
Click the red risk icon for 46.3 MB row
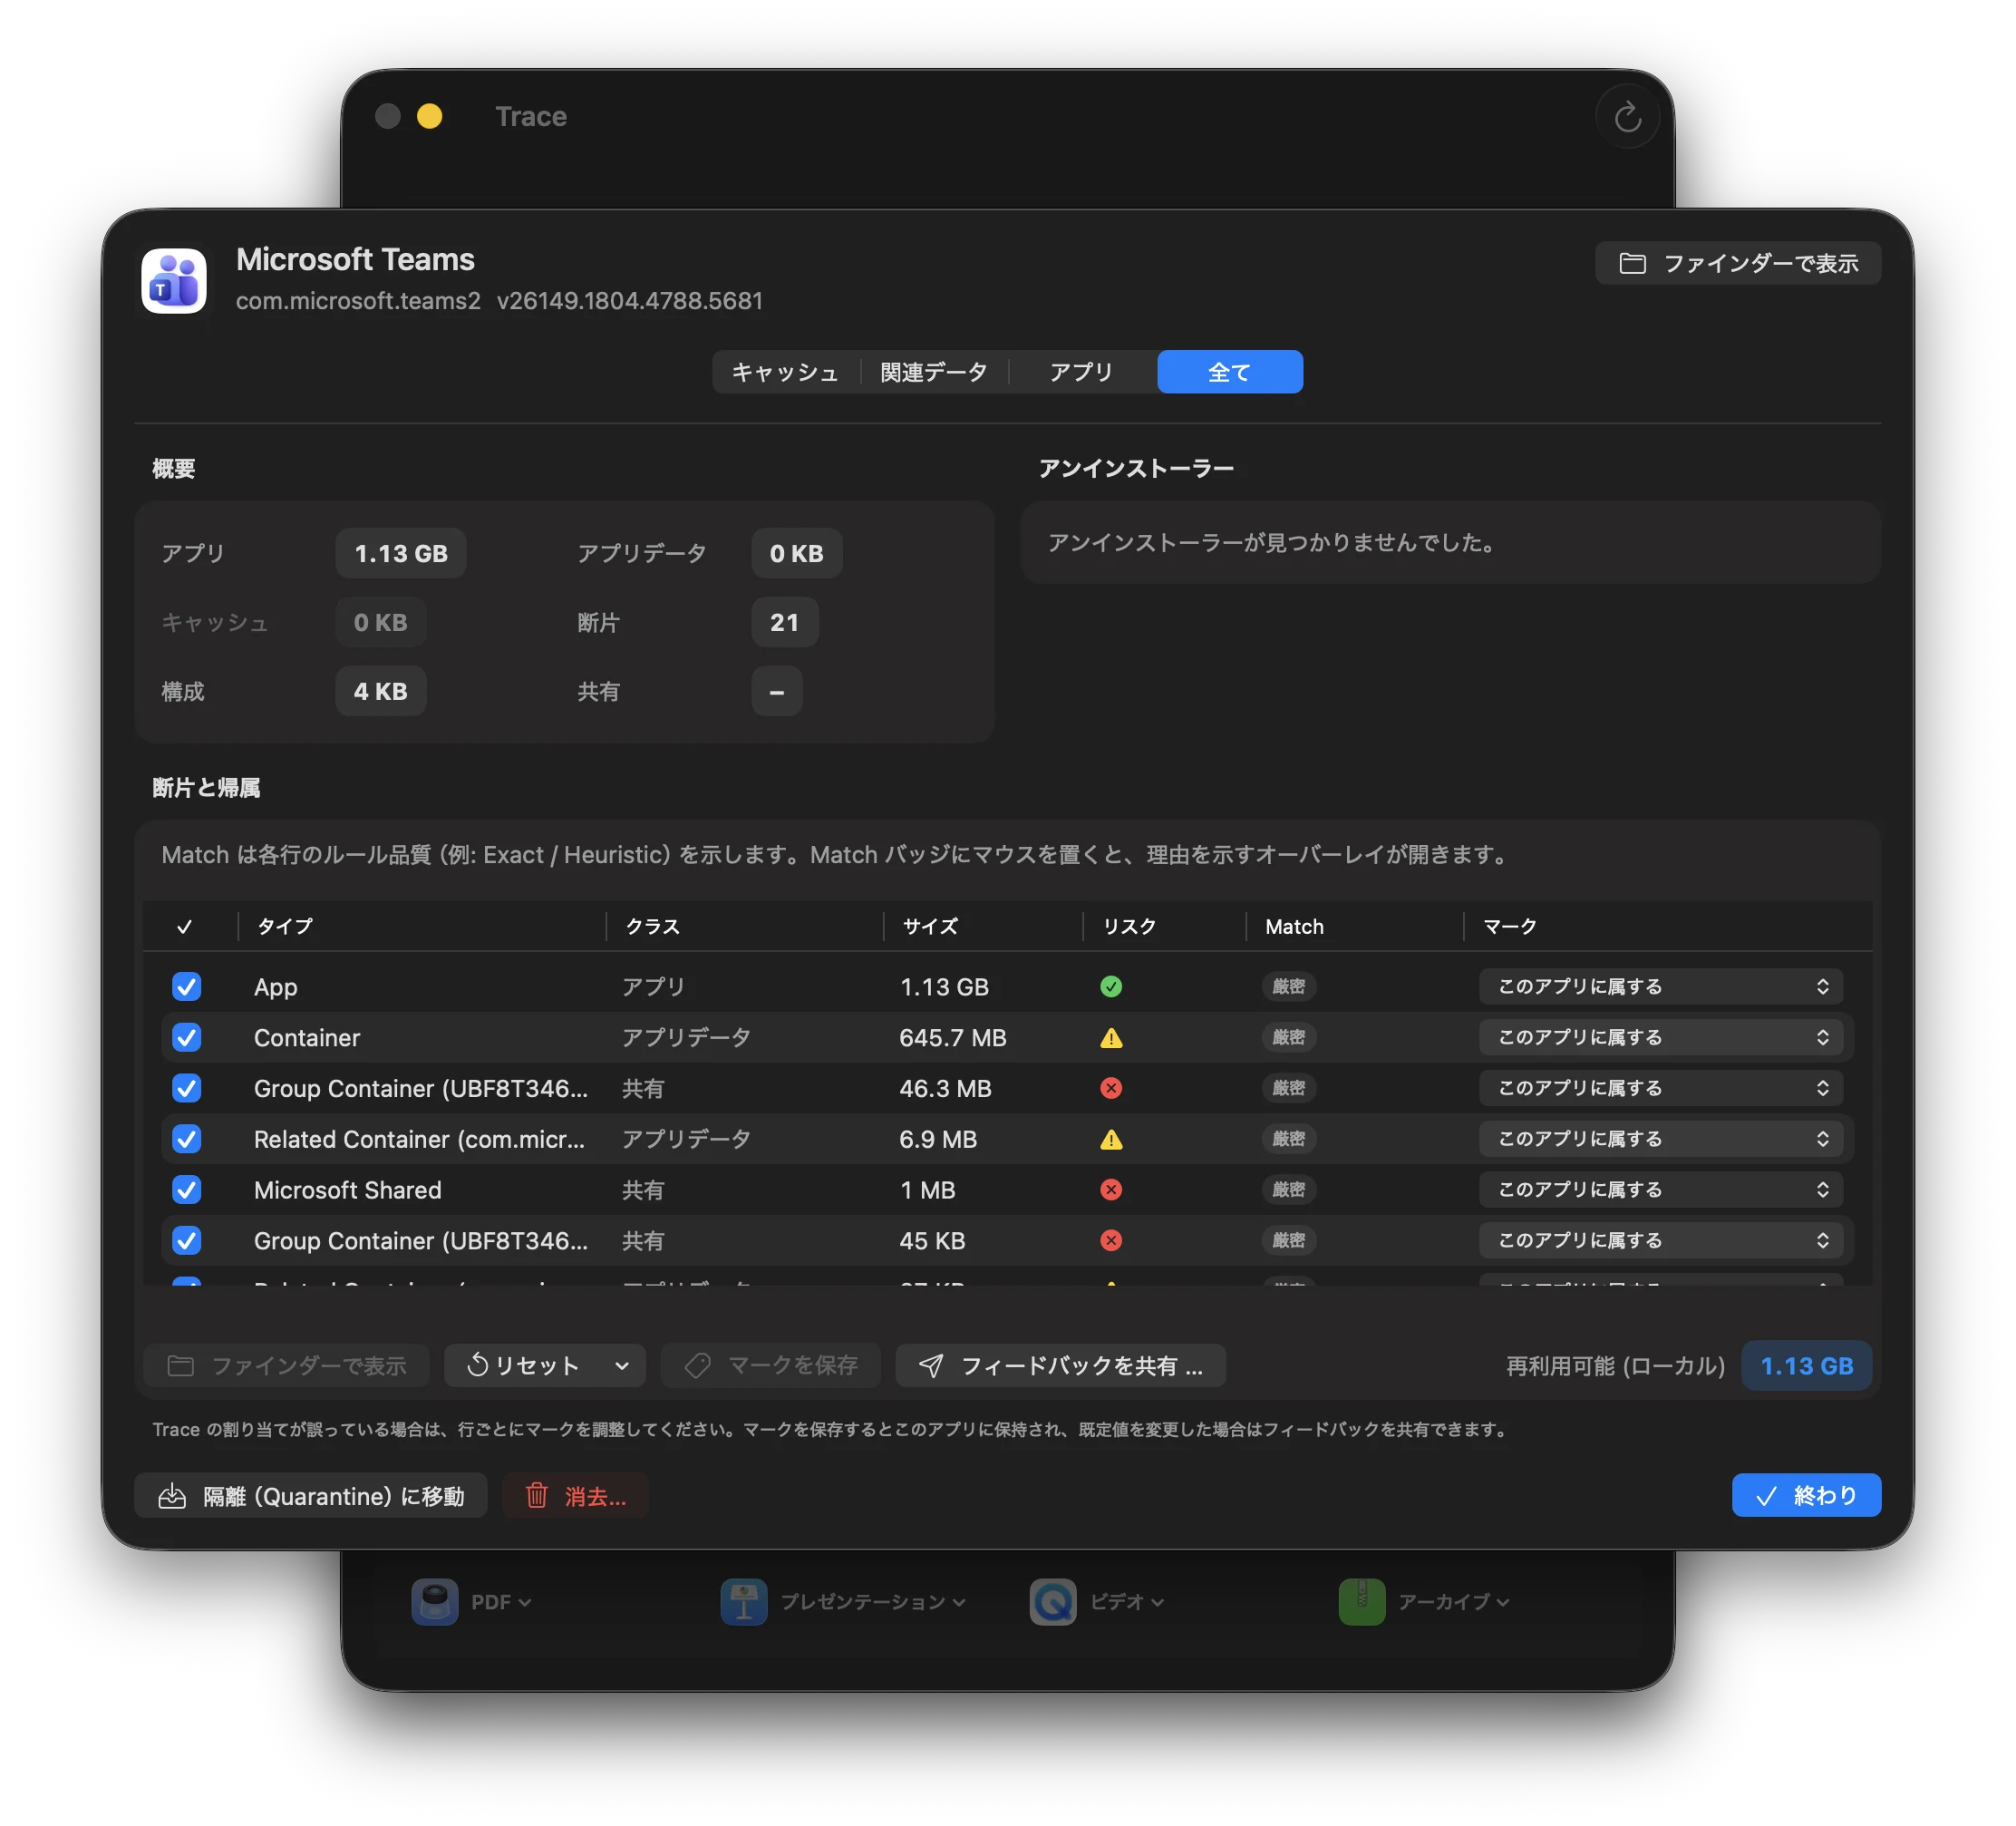point(1111,1088)
